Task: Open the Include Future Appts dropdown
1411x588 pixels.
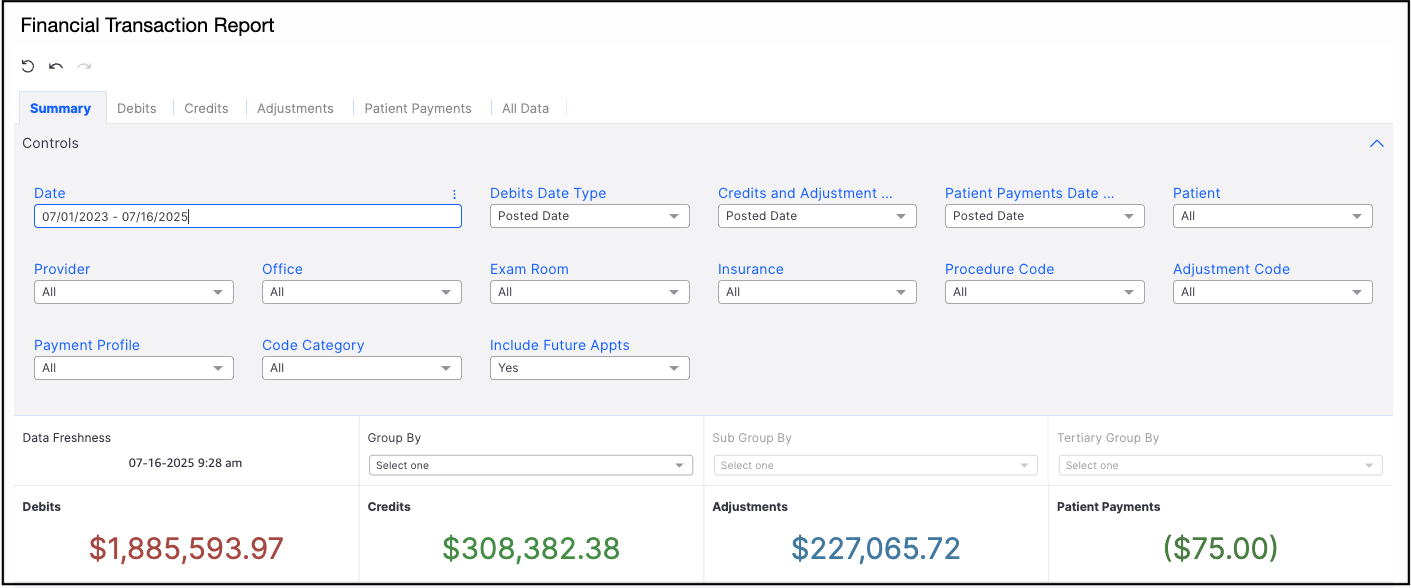Action: click(589, 368)
